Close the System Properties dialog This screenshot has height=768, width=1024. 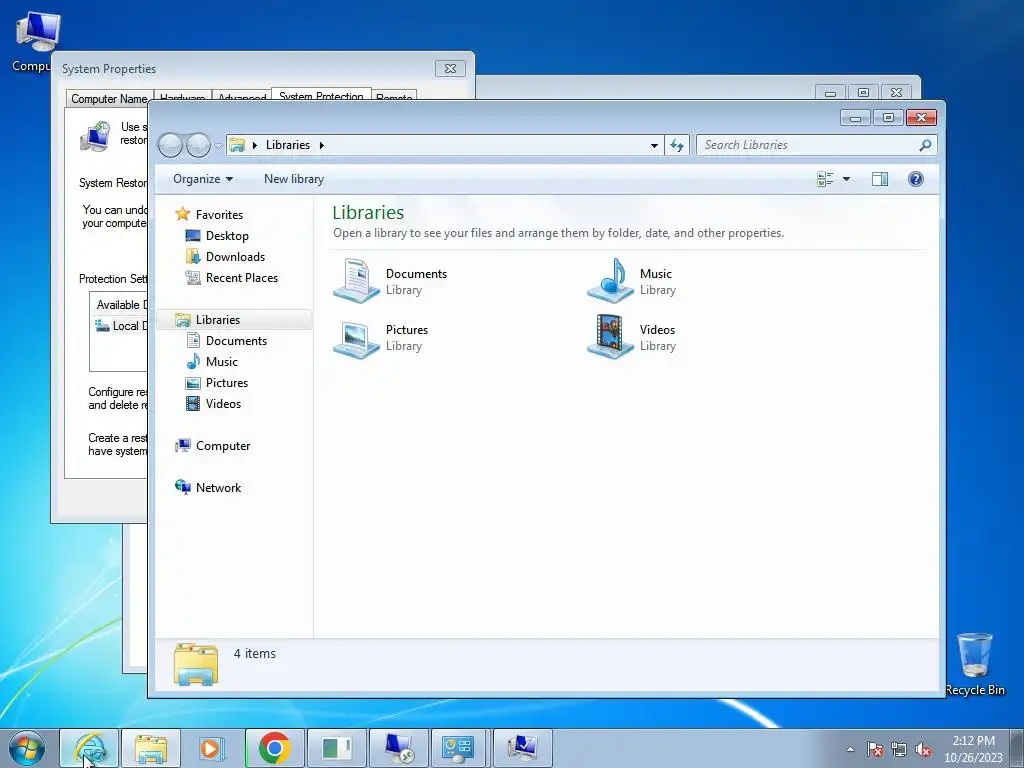coord(450,69)
